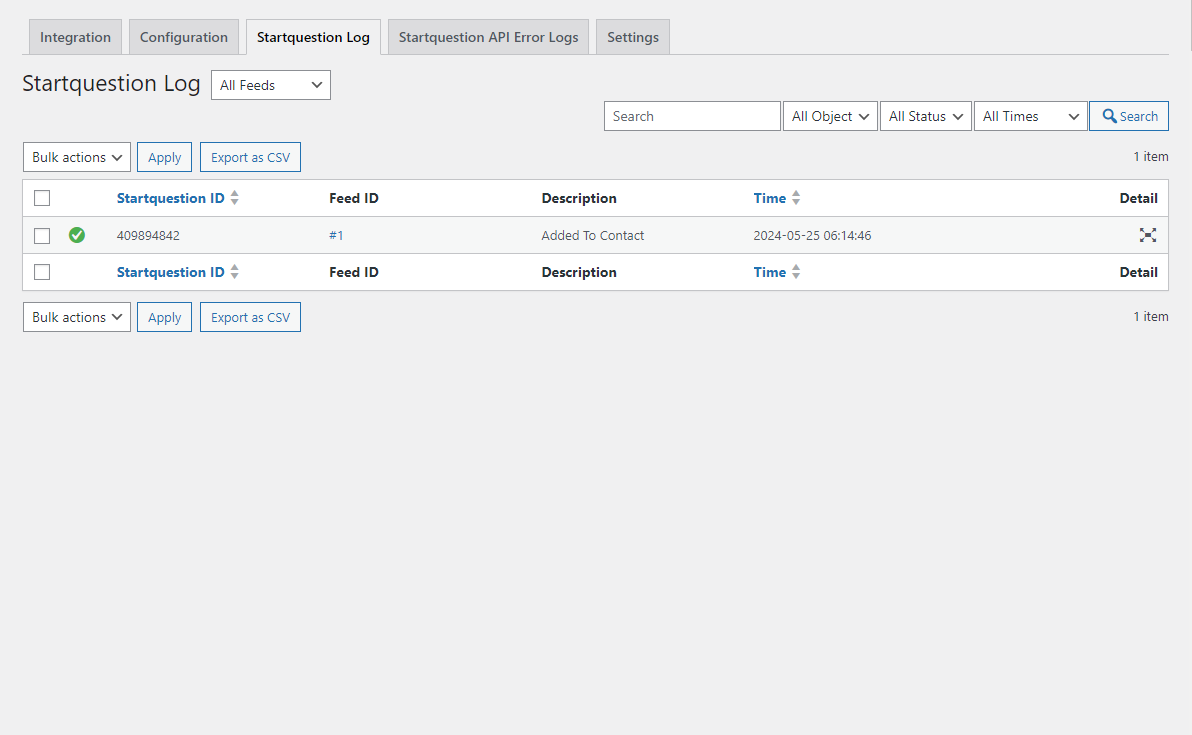The width and height of the screenshot is (1192, 735).
Task: Click the top 1 item count
Action: tap(1150, 157)
